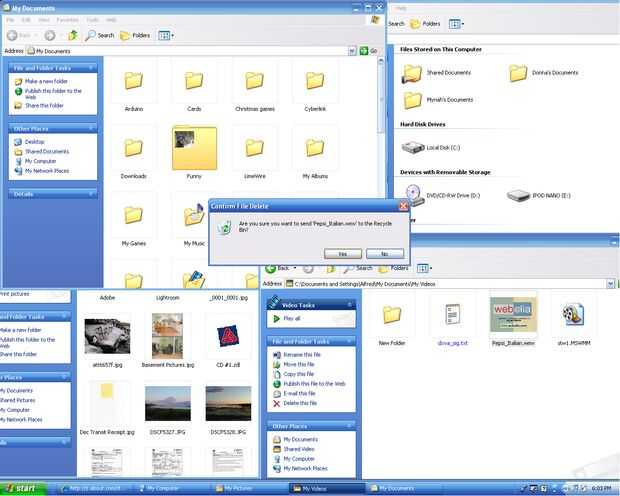
Task: Select the Pepsi_Italian.wmv video thumbnail
Action: tap(513, 314)
